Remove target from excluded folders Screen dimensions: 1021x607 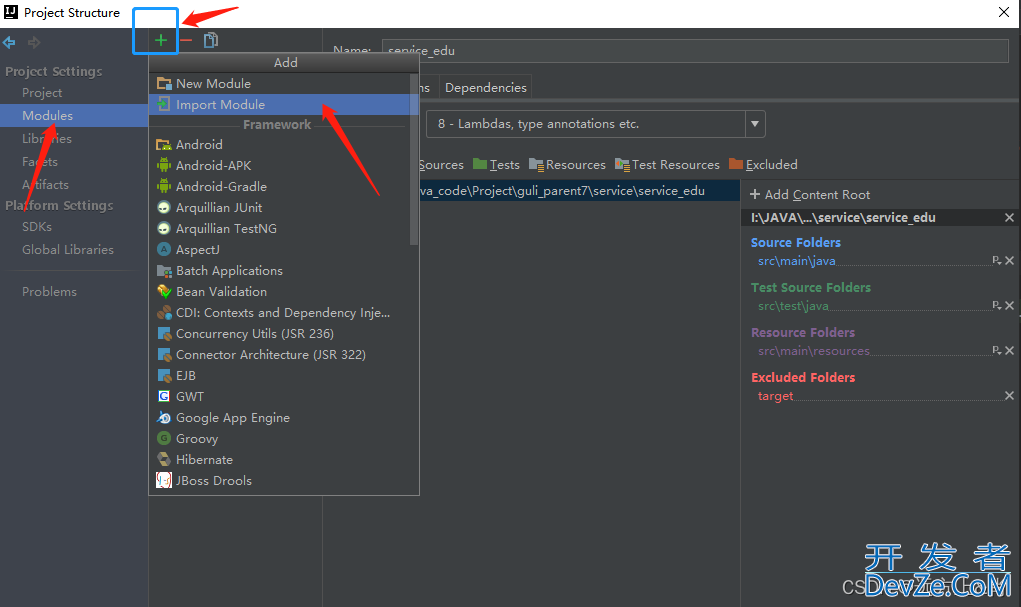point(1009,395)
